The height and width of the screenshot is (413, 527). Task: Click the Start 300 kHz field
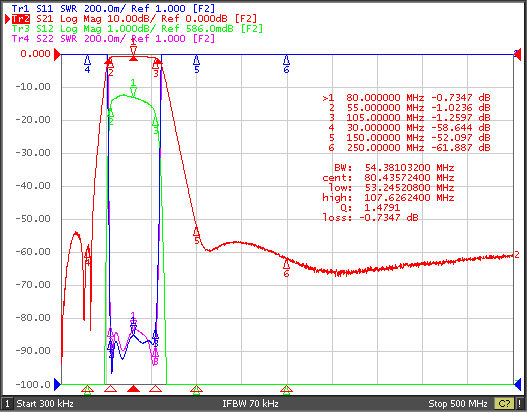[x=45, y=404]
